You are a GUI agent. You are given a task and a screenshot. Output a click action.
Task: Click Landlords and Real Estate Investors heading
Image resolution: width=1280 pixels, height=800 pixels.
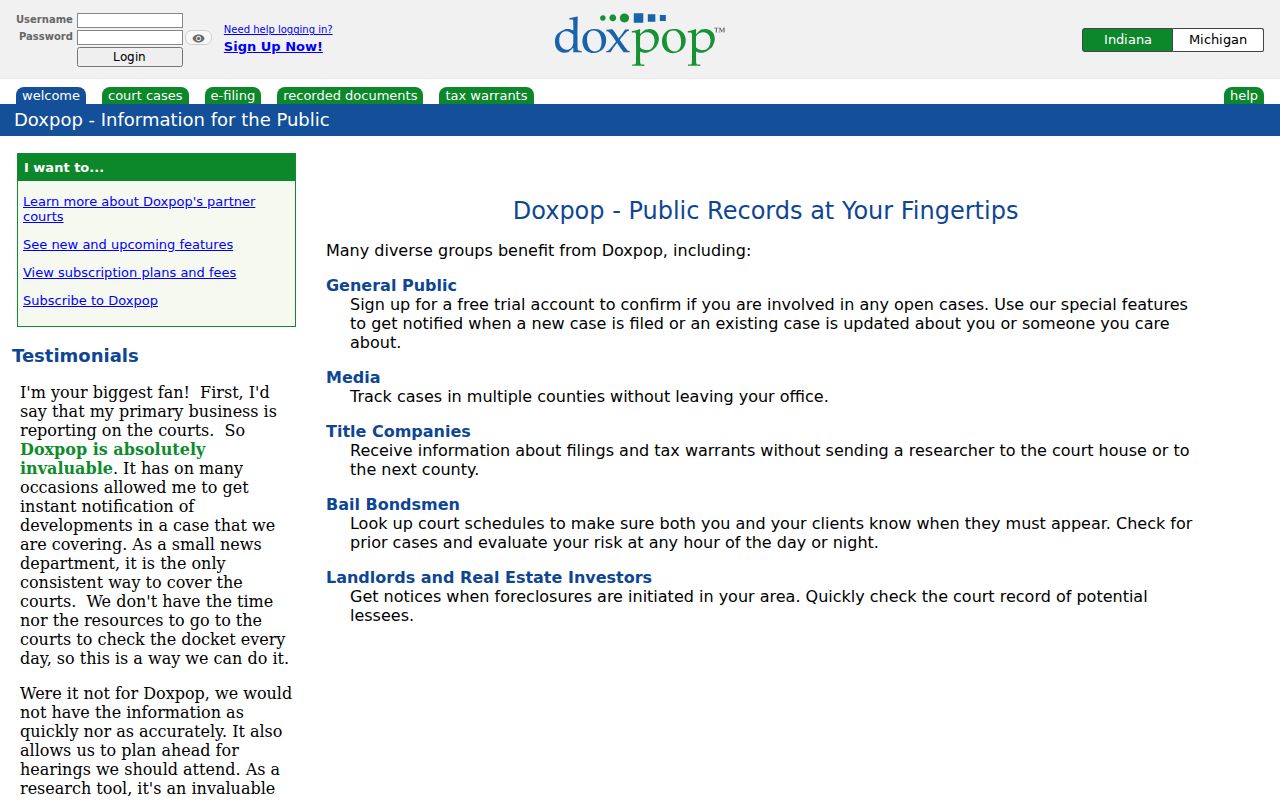489,577
